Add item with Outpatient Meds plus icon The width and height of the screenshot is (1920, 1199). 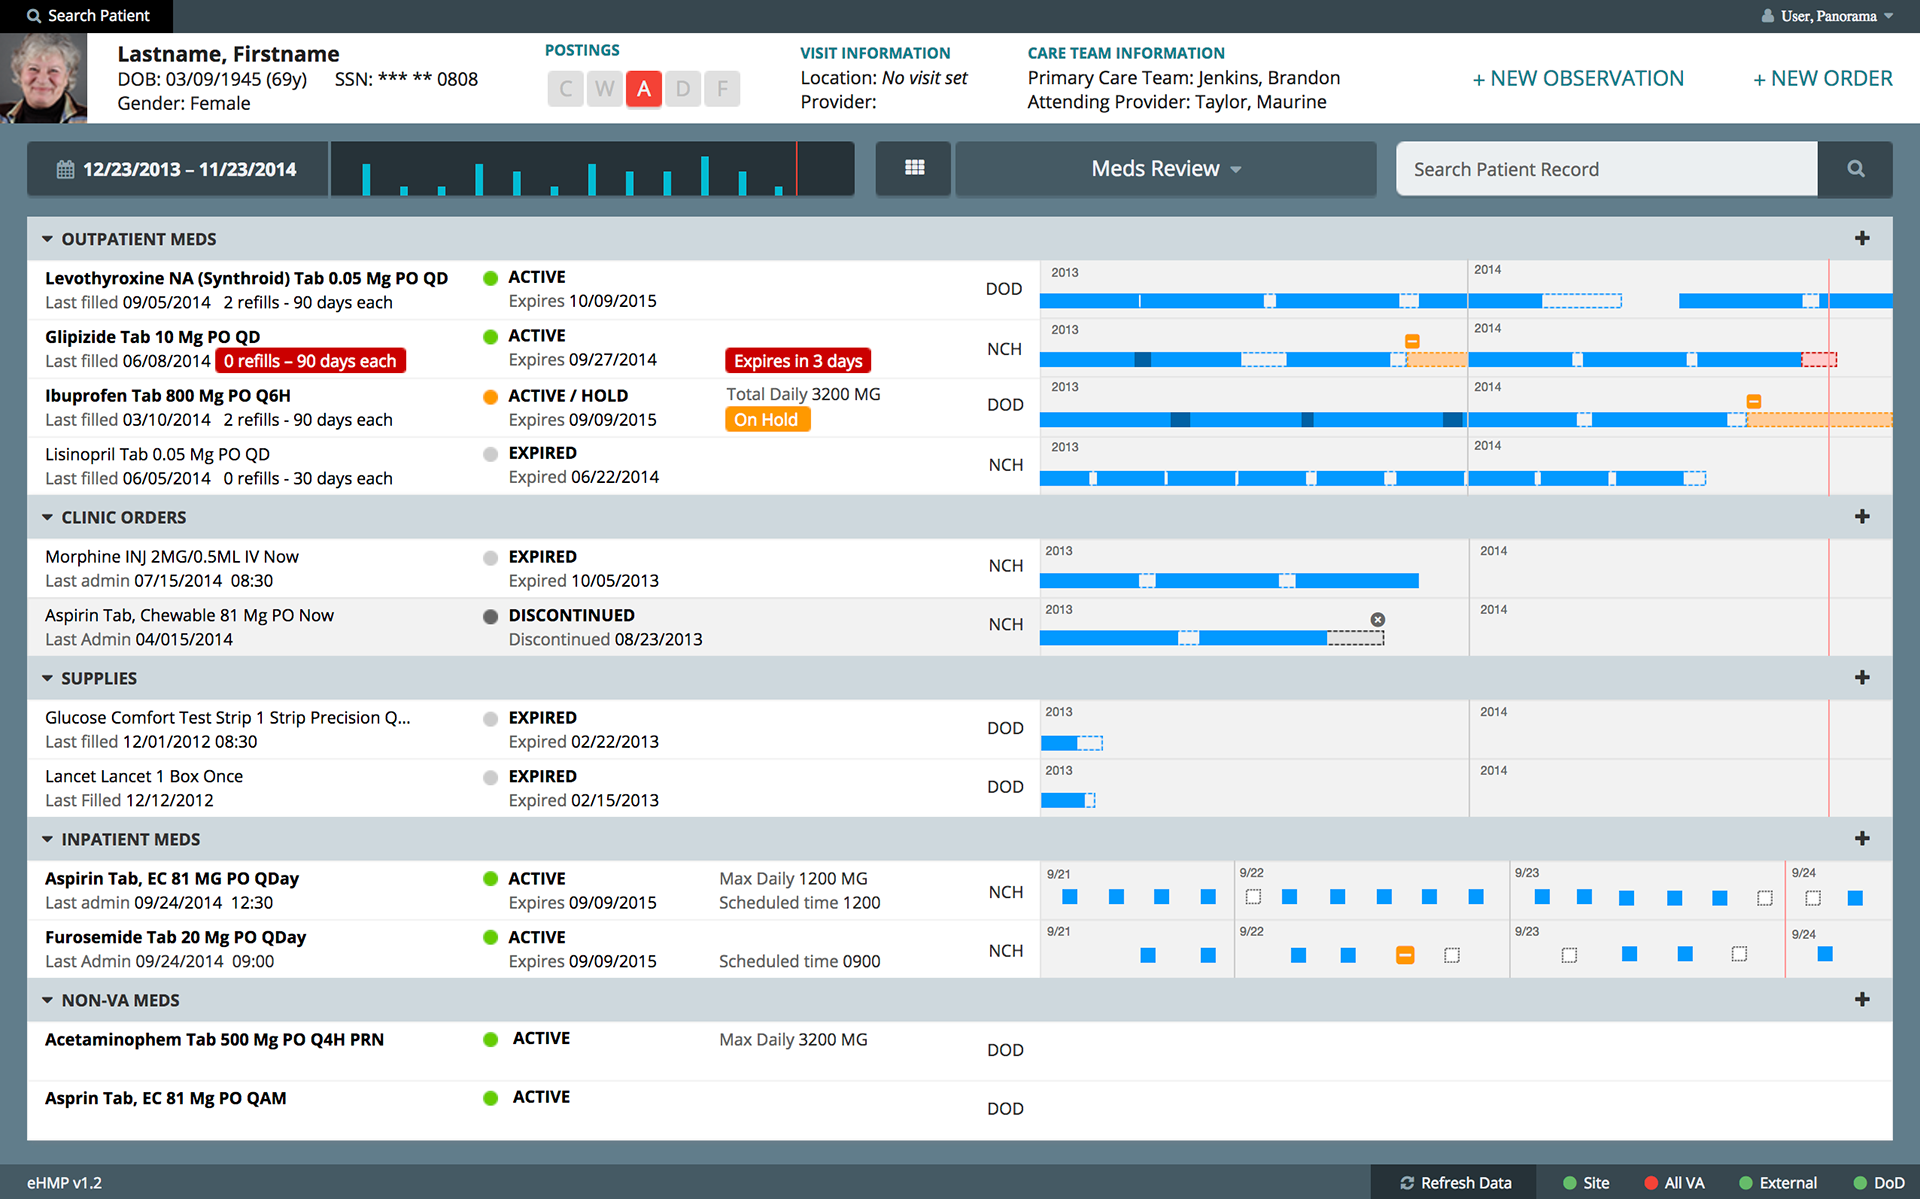click(1861, 238)
